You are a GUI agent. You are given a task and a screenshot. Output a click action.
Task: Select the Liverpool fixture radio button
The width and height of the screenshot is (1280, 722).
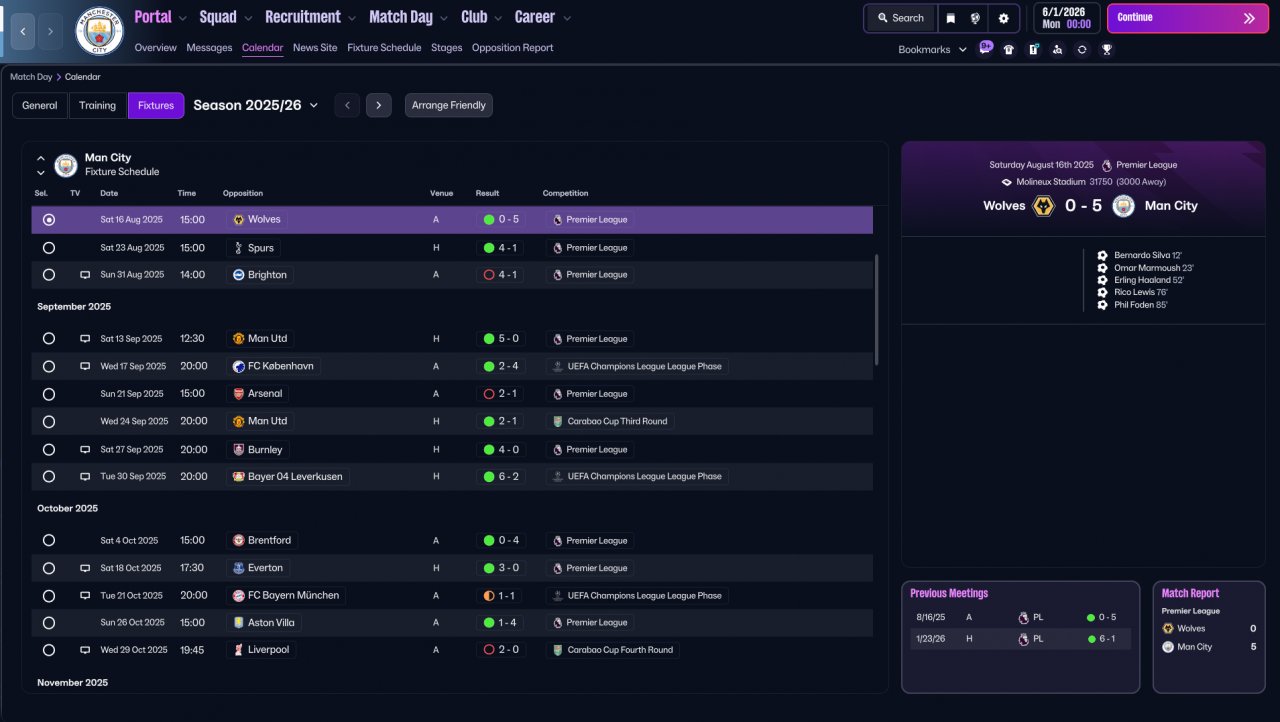(x=49, y=650)
